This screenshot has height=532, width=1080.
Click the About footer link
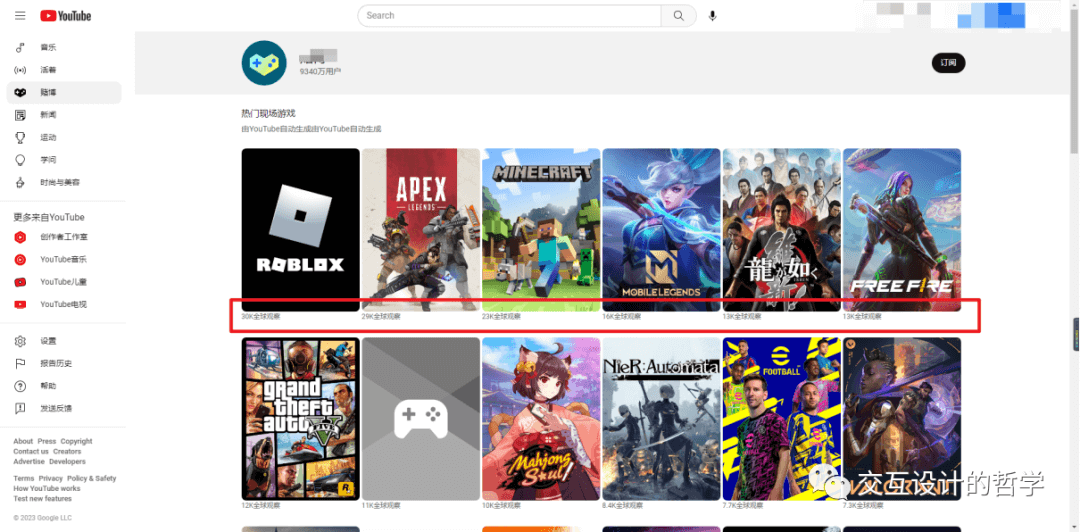23,441
